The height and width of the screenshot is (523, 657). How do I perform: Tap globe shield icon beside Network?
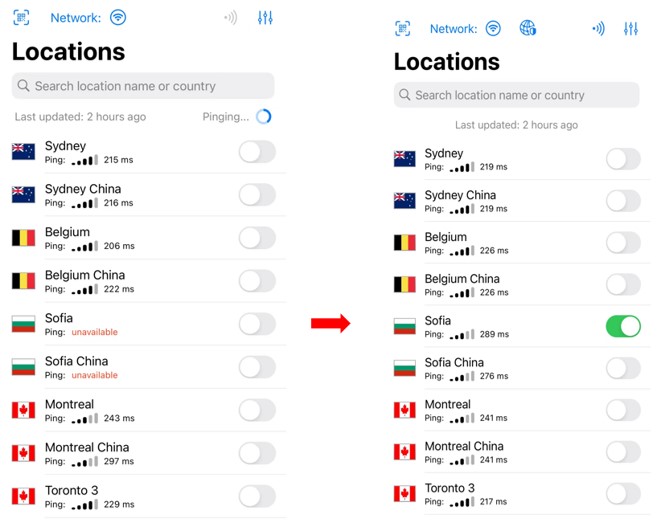[x=528, y=28]
